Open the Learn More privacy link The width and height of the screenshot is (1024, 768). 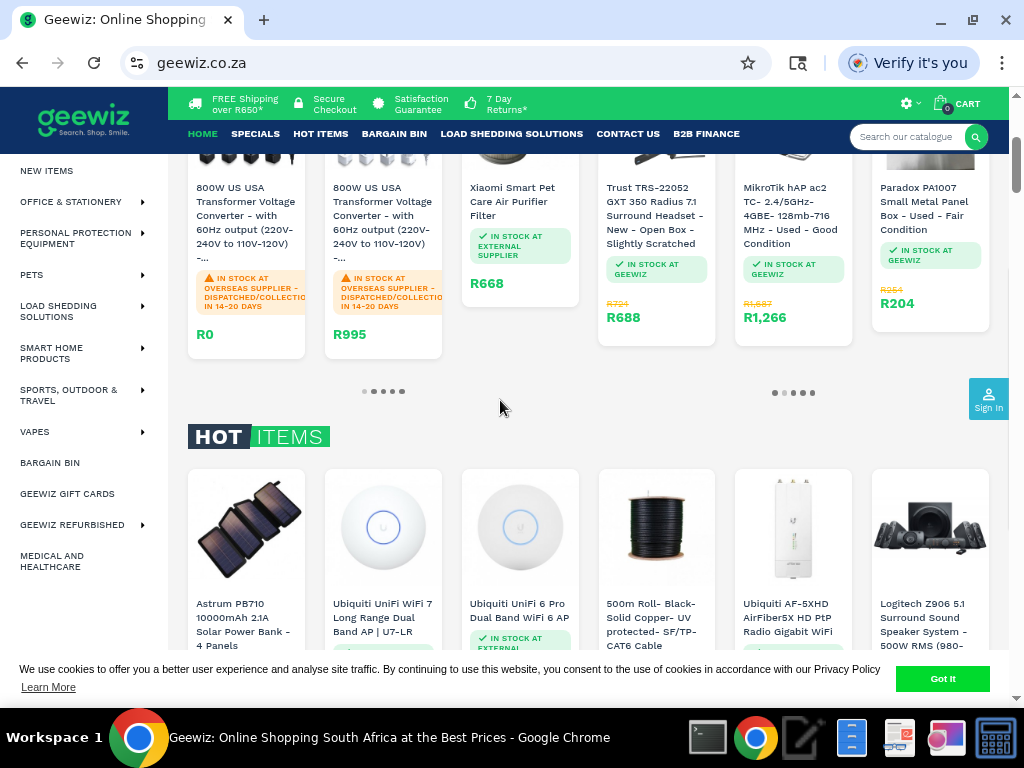point(48,687)
